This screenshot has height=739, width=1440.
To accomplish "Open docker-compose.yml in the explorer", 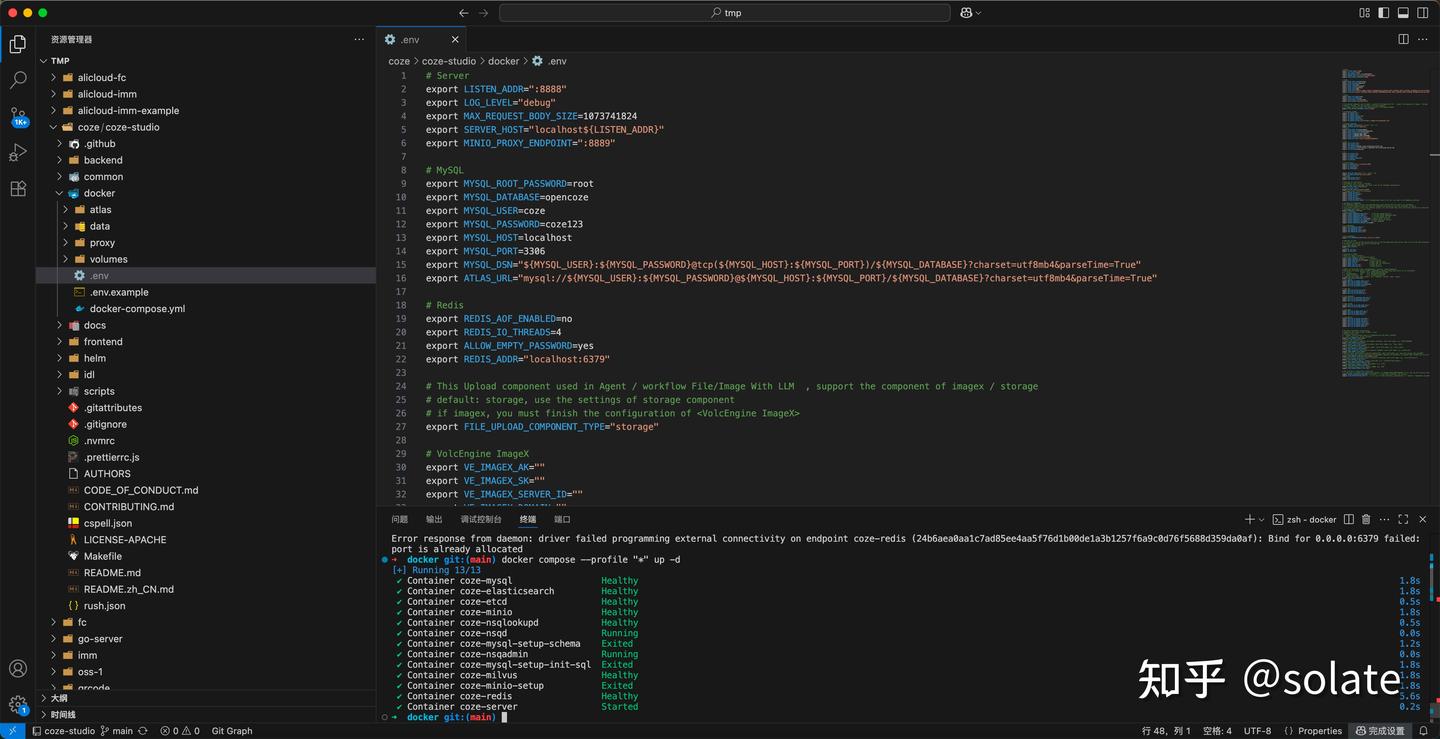I will click(137, 309).
